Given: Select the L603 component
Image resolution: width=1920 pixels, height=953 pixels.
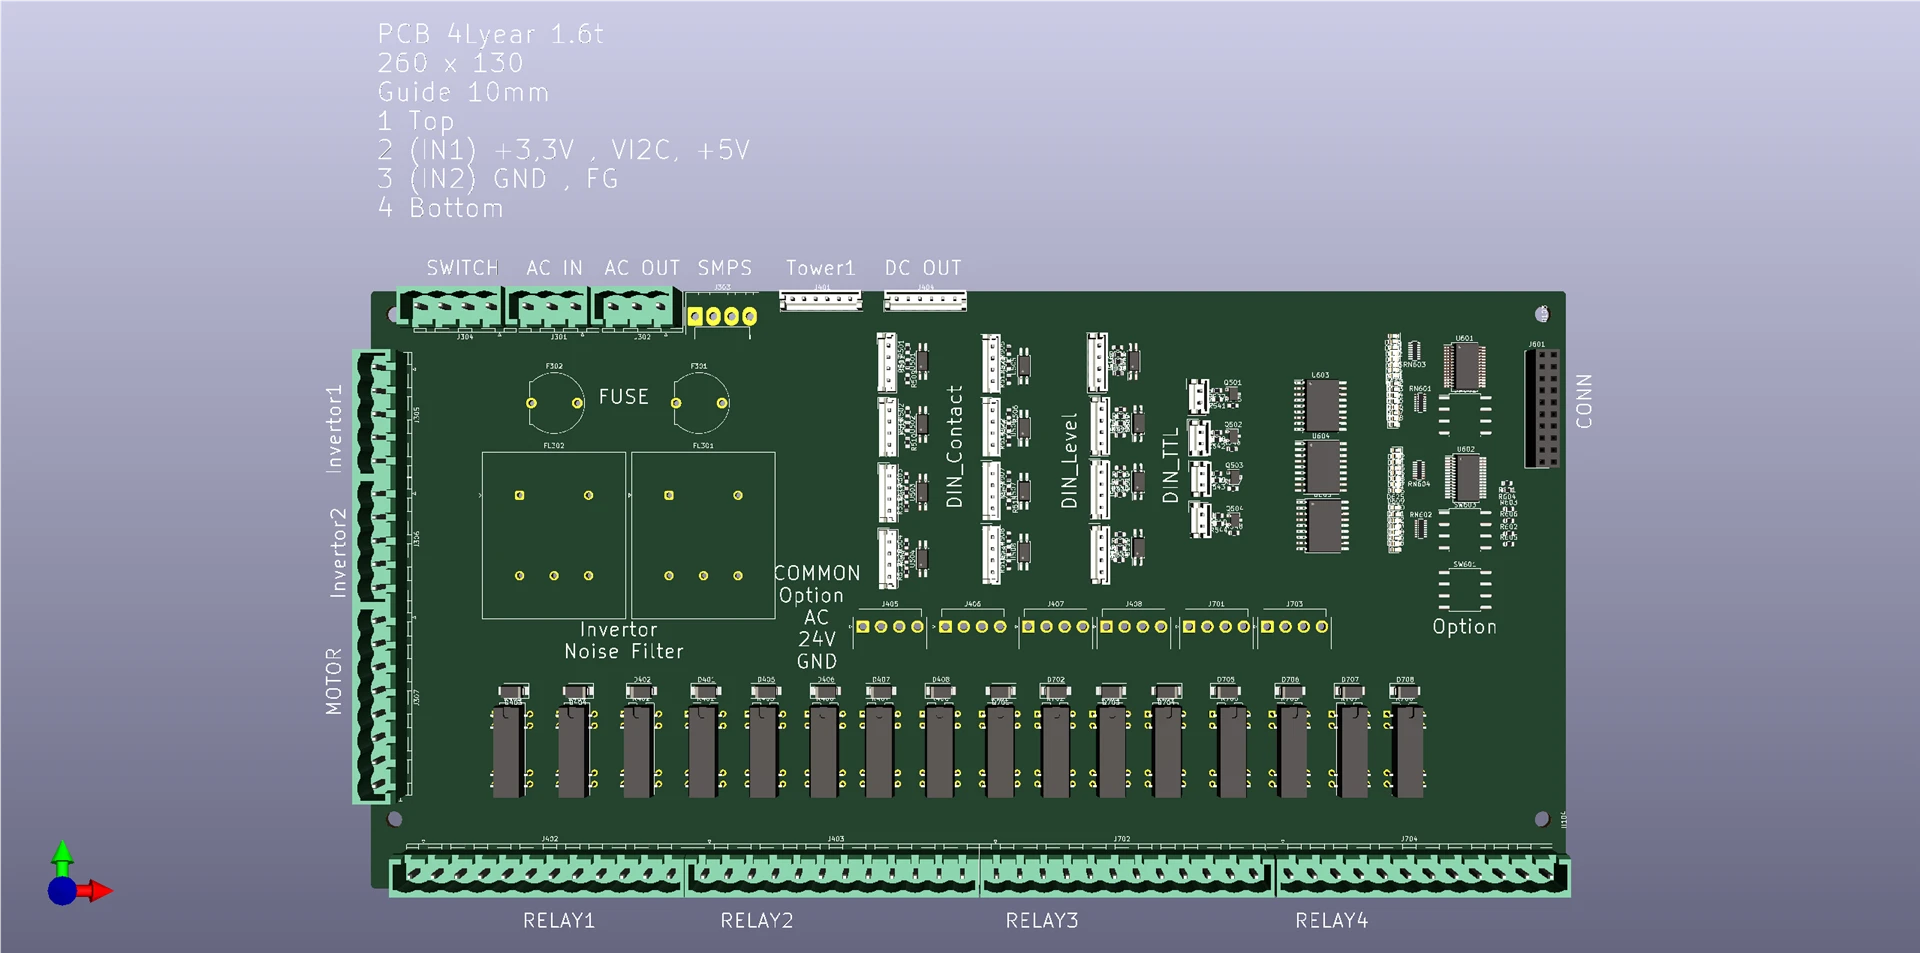Looking at the screenshot, I should coord(1321,405).
